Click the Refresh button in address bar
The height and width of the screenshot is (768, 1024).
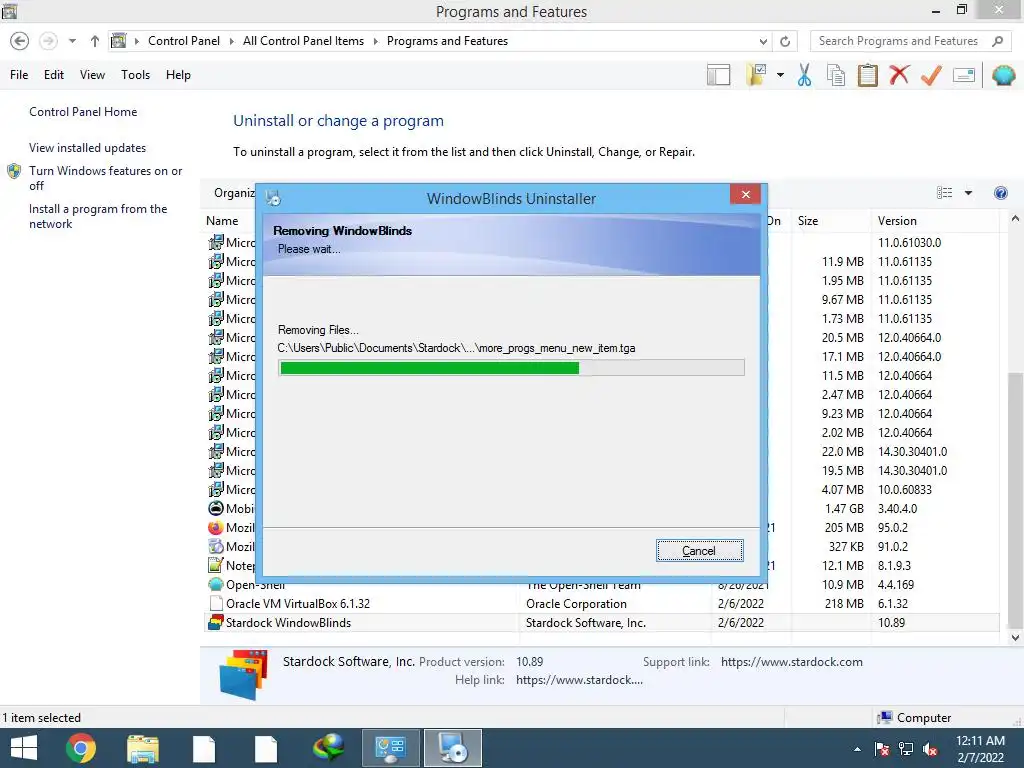coord(785,41)
